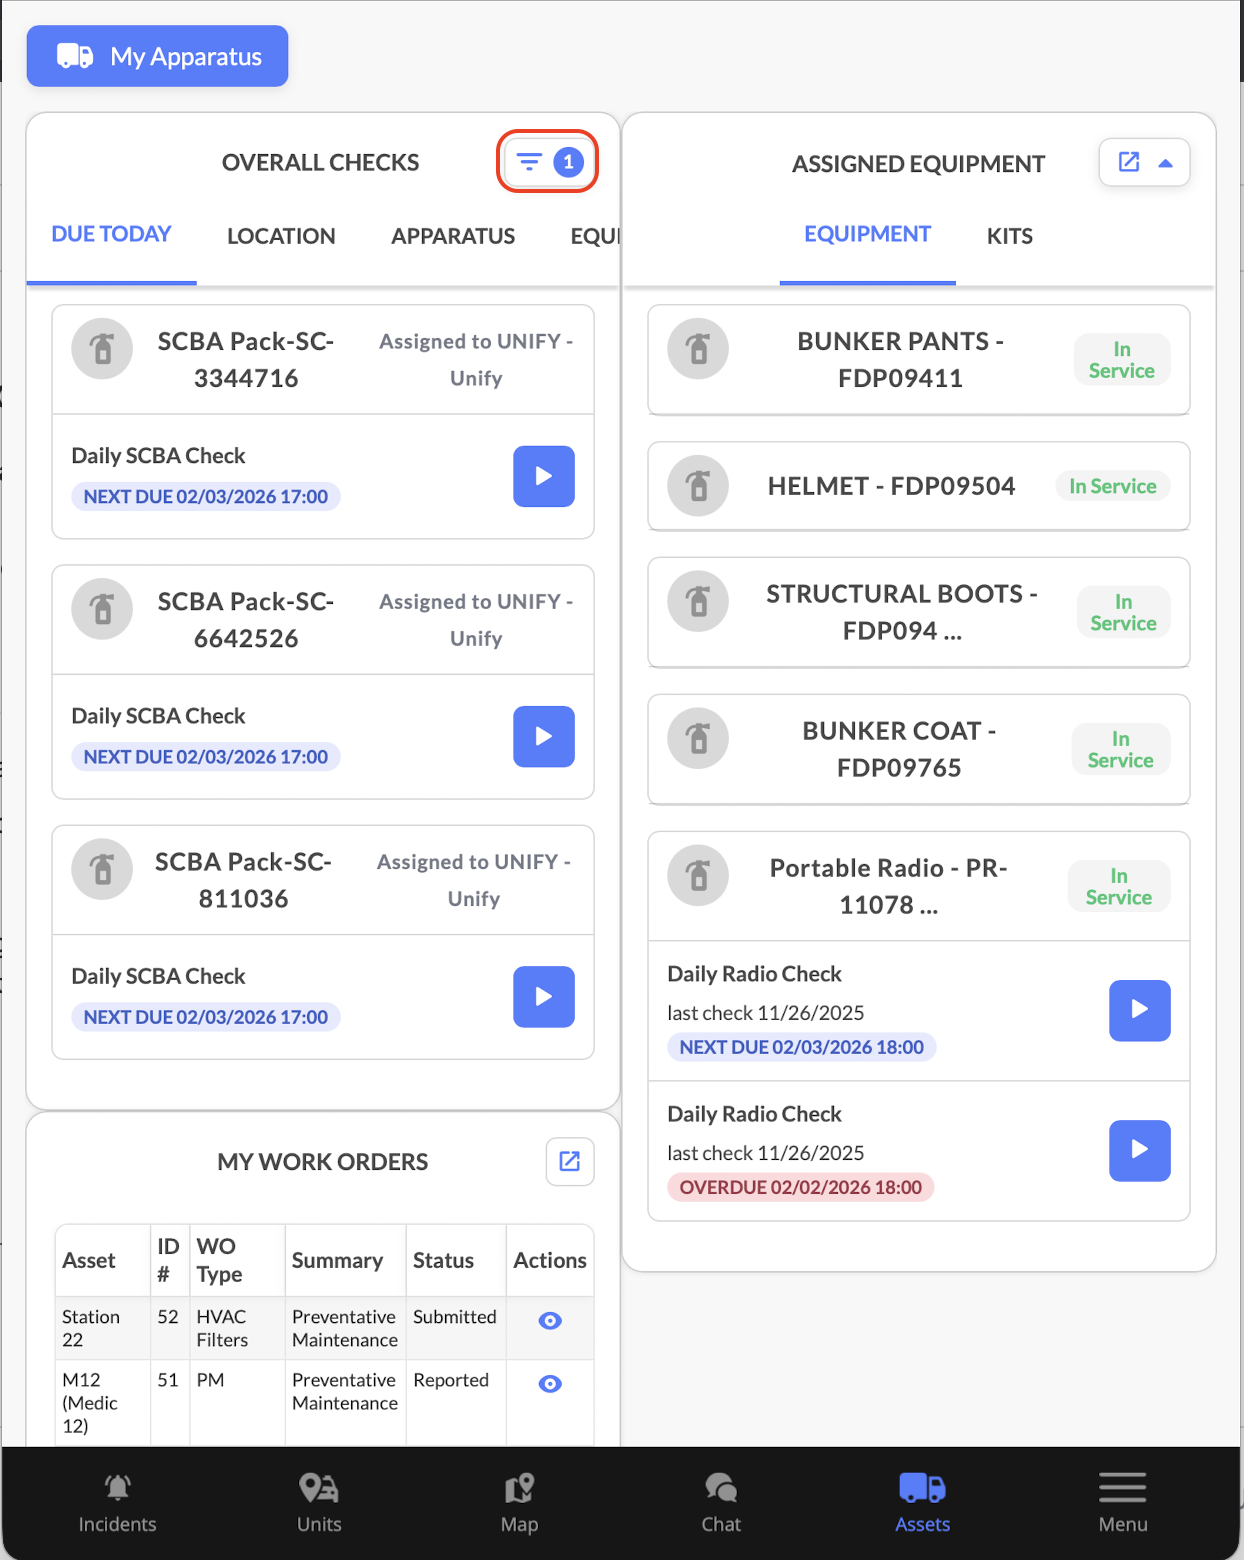Collapse the Assigned Equipment panel
Screen dimensions: 1244x1560
coord(1165,163)
